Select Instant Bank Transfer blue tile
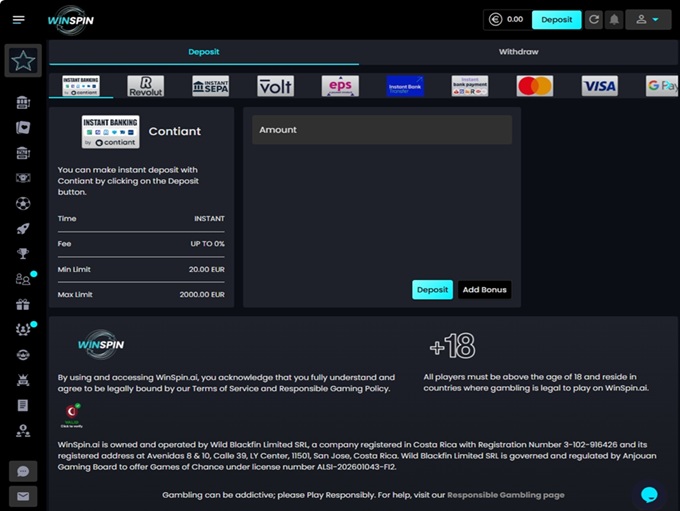The height and width of the screenshot is (511, 680). point(405,86)
